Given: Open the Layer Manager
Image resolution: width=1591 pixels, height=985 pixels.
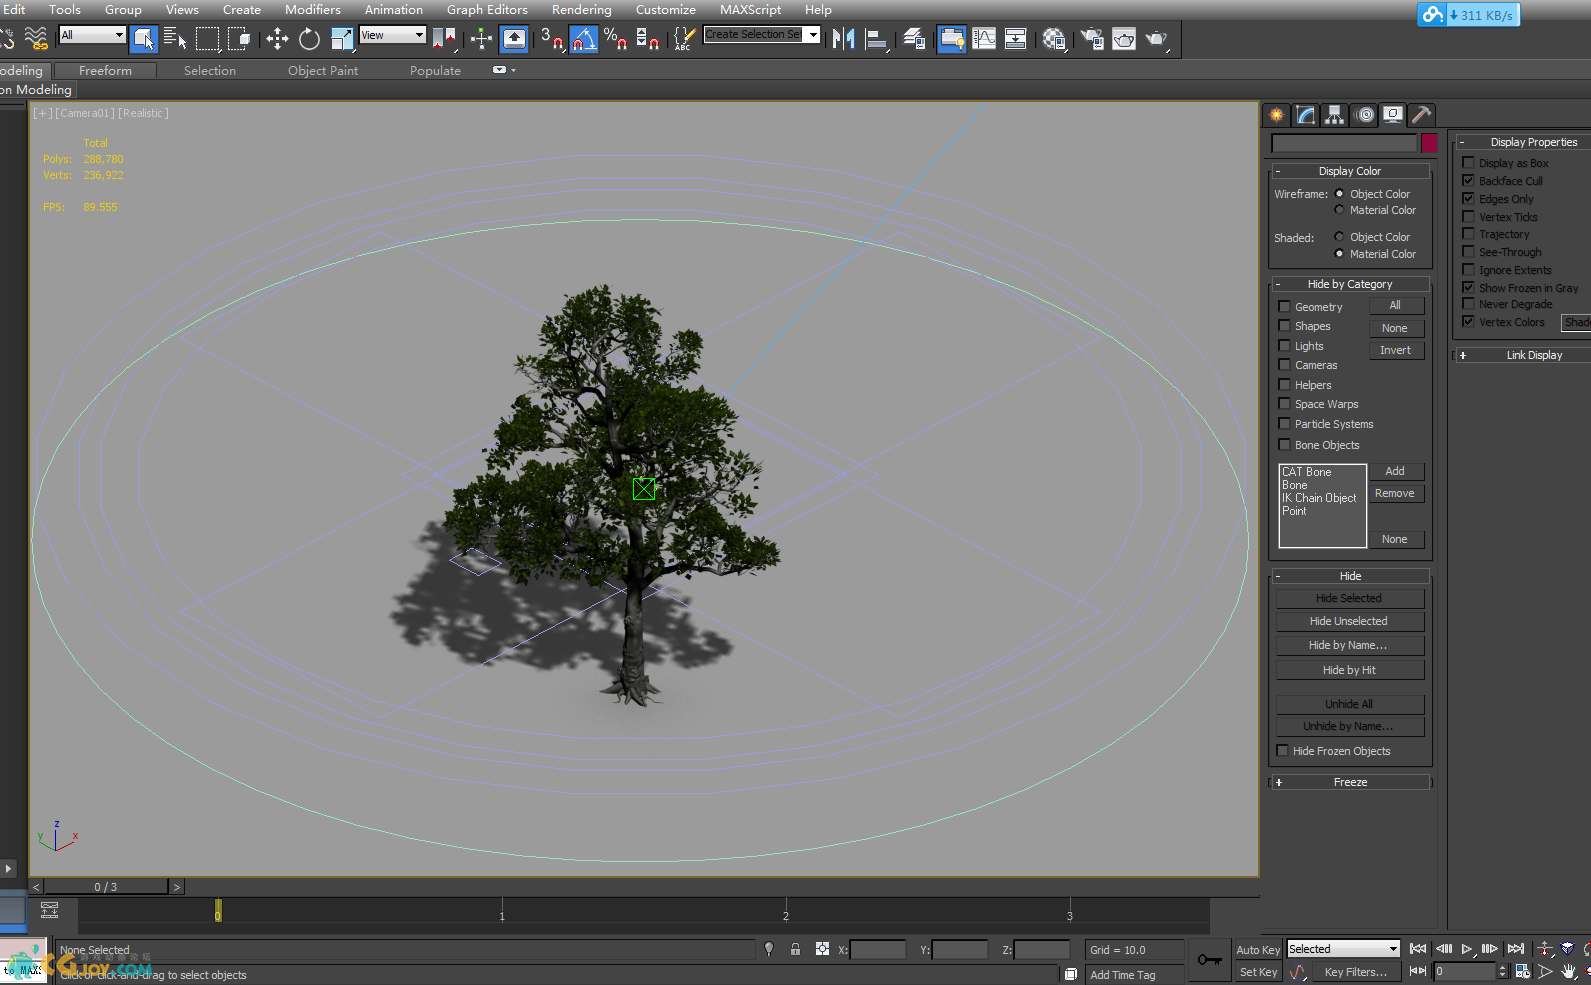Looking at the screenshot, I should pyautogui.click(x=914, y=39).
